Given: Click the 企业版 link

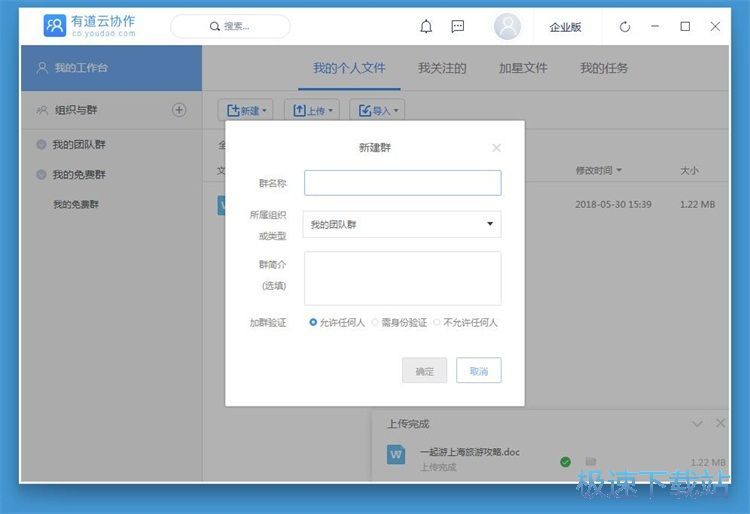Looking at the screenshot, I should click(565, 27).
